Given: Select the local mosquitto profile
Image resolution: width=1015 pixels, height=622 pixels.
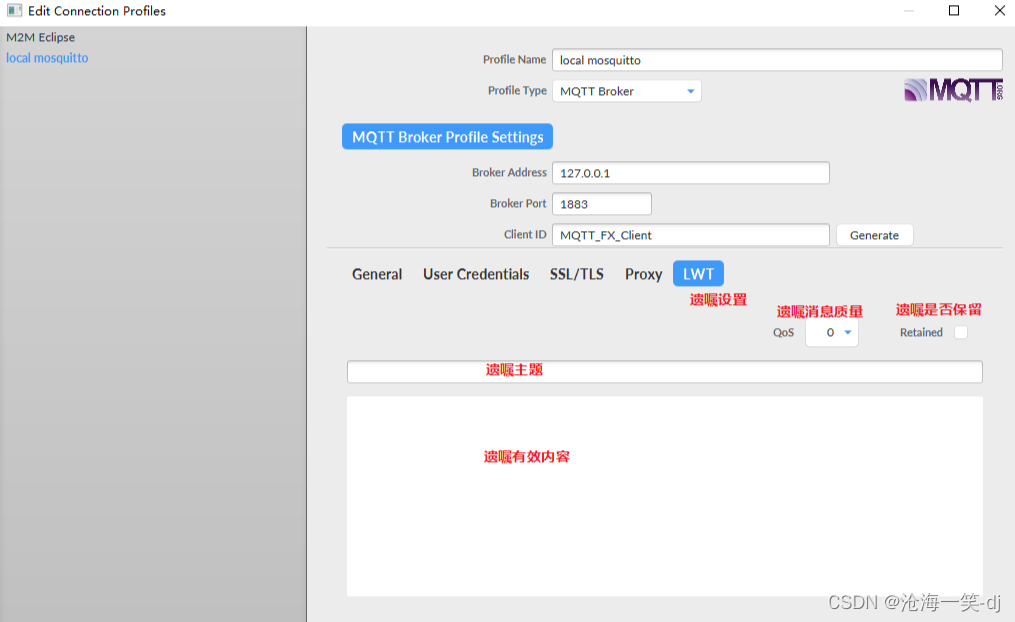Looking at the screenshot, I should point(47,58).
